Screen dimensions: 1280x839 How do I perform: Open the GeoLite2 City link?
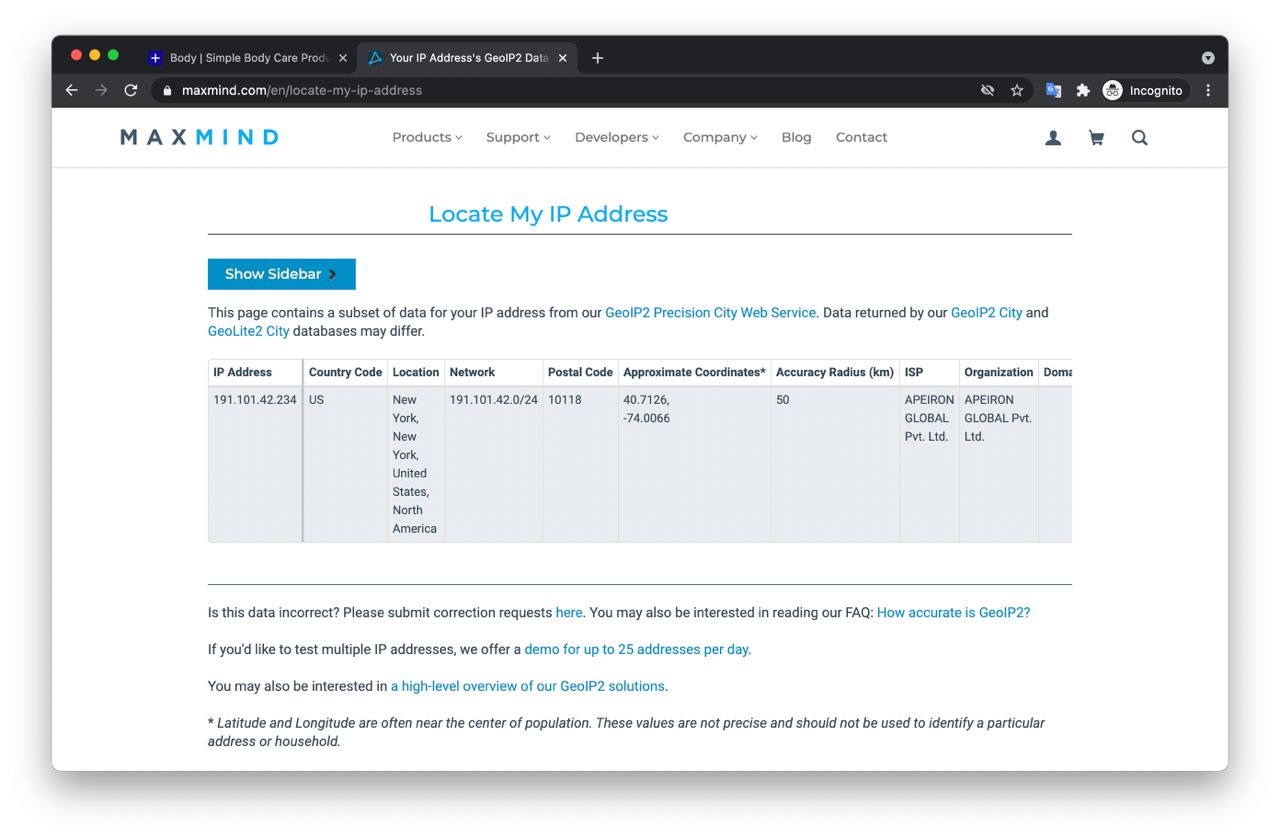click(x=248, y=331)
